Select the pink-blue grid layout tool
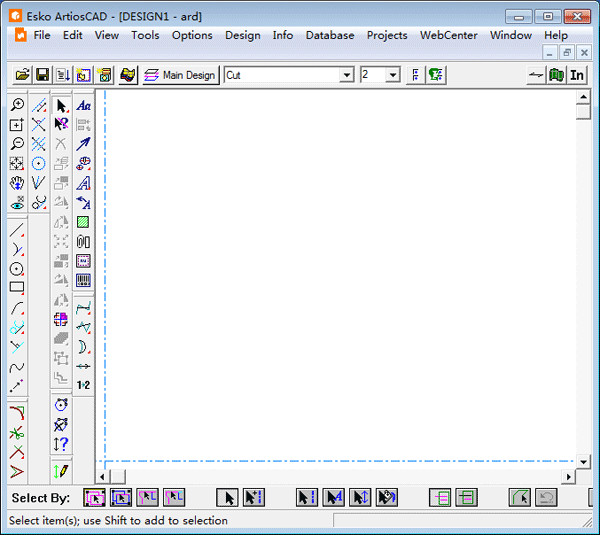 coord(61,319)
